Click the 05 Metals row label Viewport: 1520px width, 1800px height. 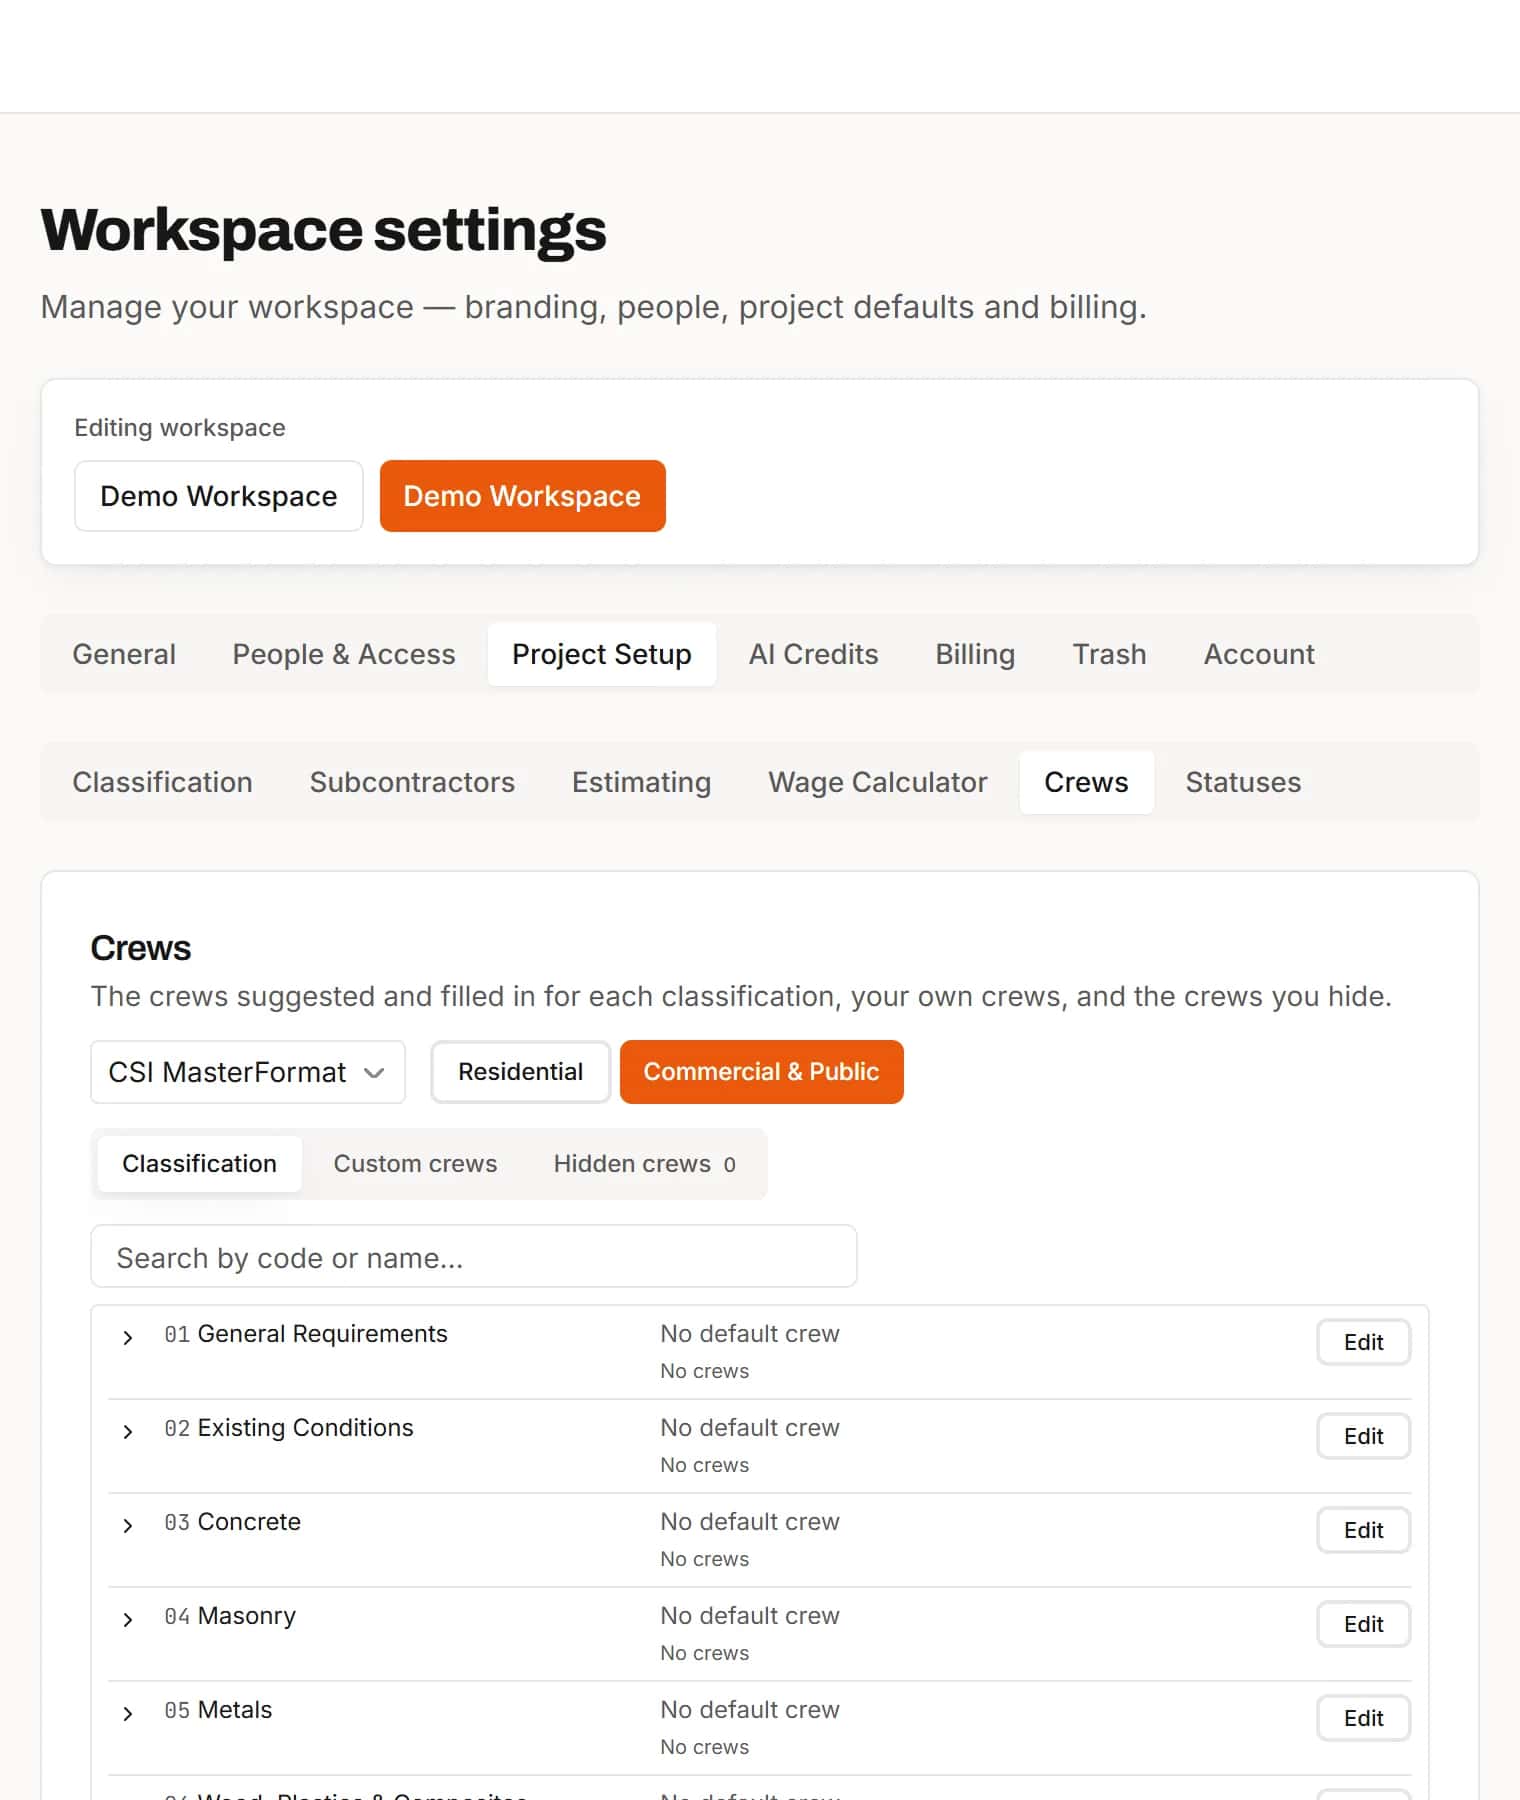point(218,1710)
